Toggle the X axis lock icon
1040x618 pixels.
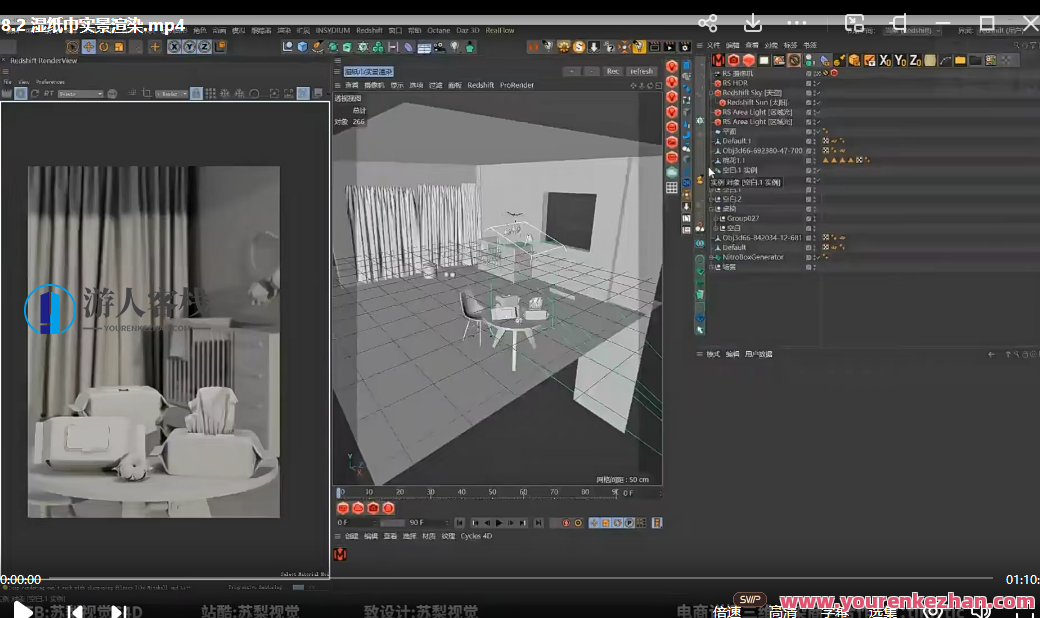coord(174,46)
